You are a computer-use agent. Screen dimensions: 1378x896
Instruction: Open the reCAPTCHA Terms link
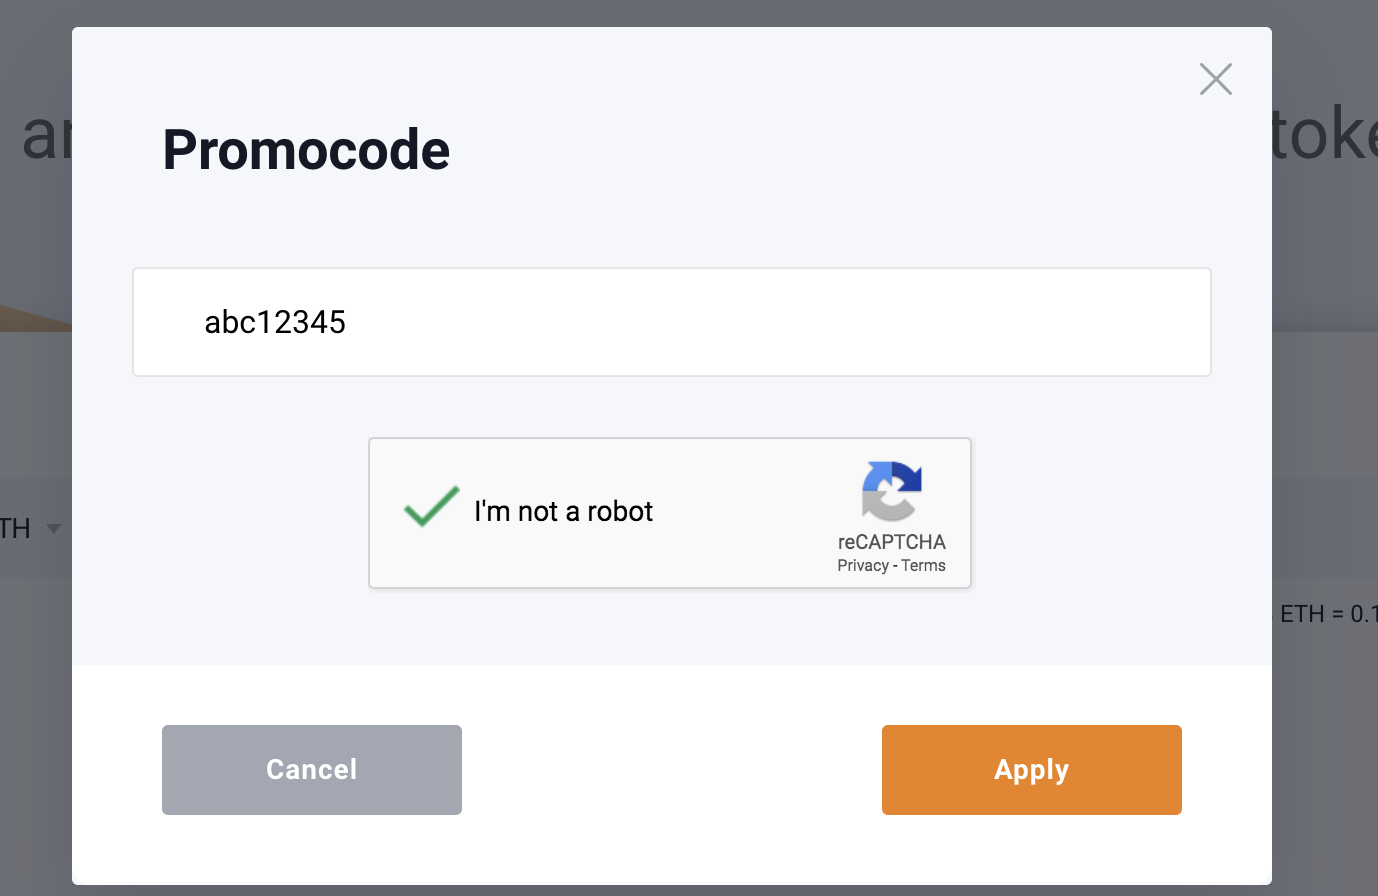tap(923, 566)
